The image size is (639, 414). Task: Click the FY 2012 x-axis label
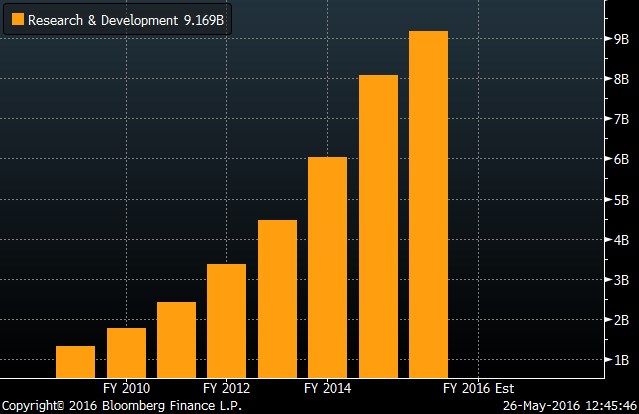coord(226,388)
